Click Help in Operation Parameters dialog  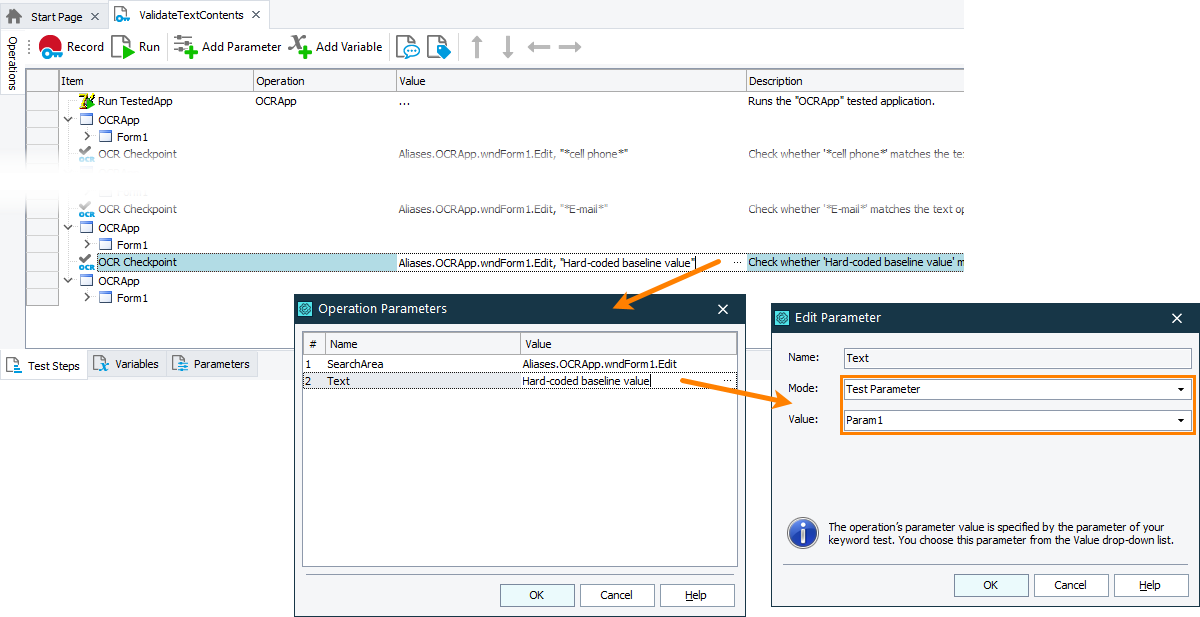click(696, 595)
